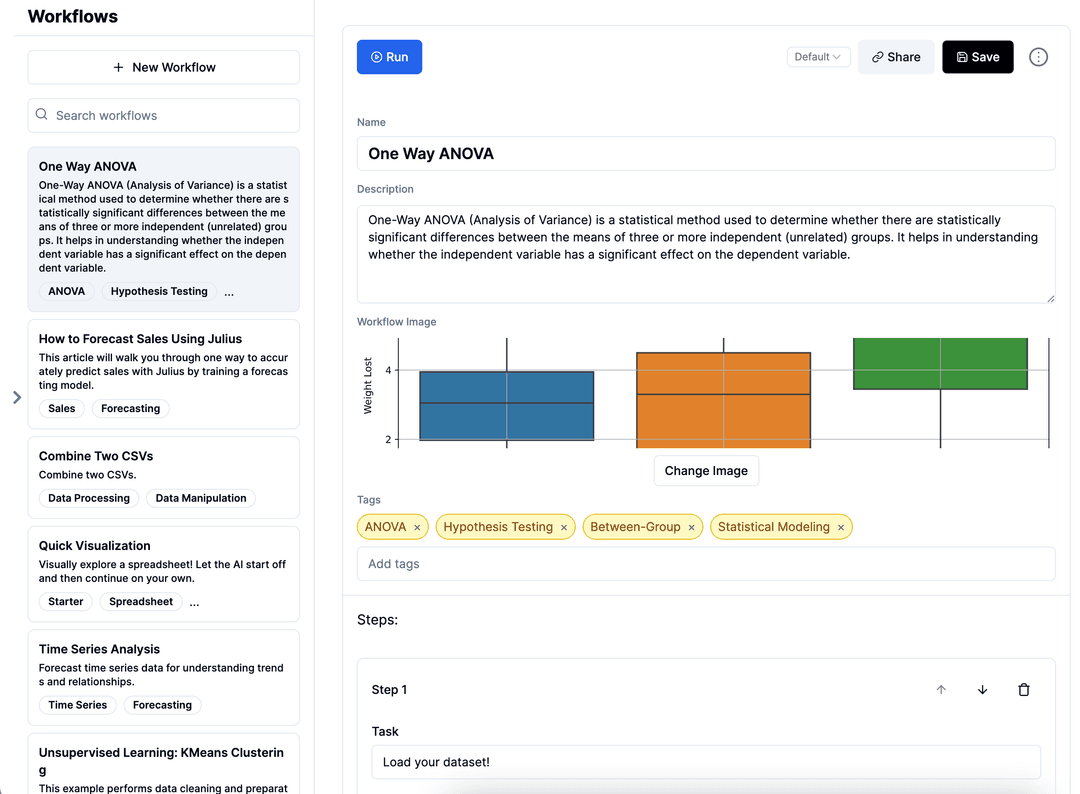Click the description resize handle corner
1080x794 pixels.
tap(1050, 298)
